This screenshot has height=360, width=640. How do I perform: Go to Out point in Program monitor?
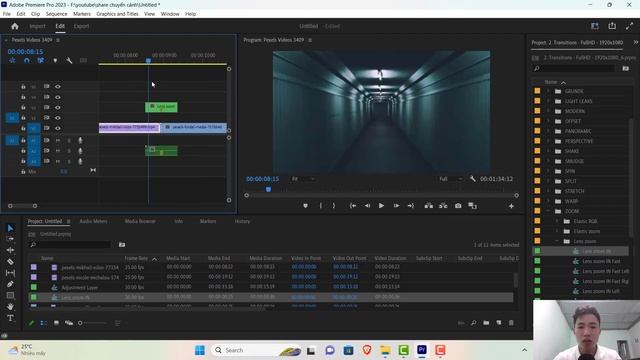pyautogui.click(x=411, y=206)
